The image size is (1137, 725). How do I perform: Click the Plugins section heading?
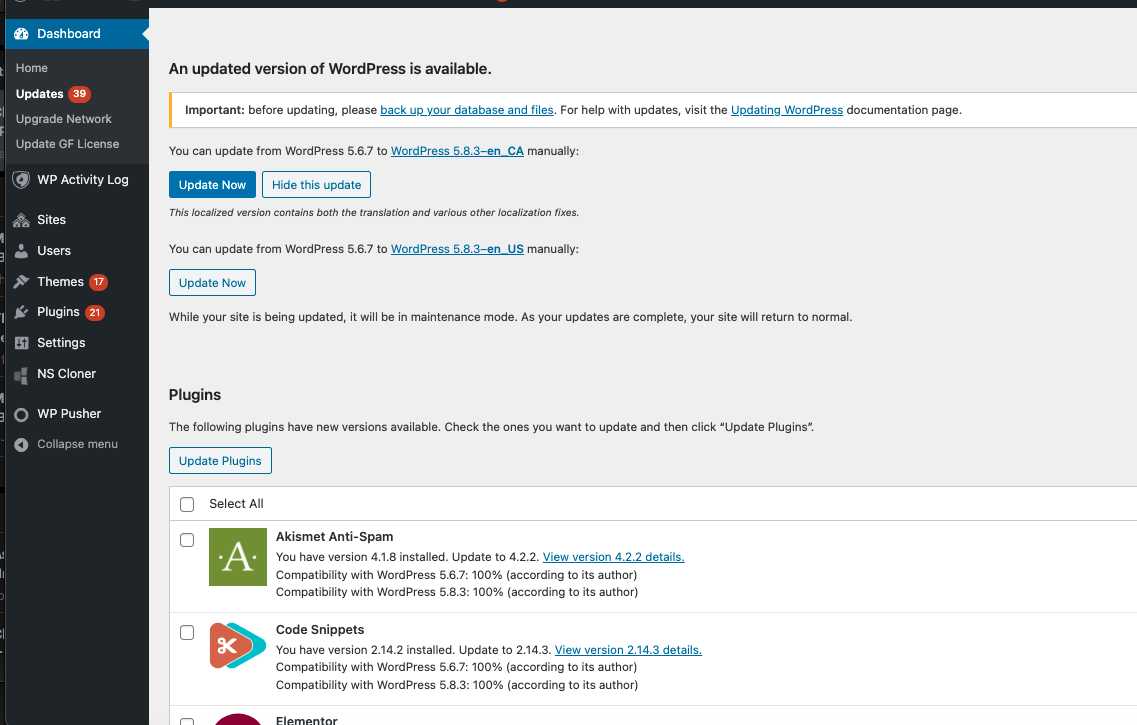[195, 395]
